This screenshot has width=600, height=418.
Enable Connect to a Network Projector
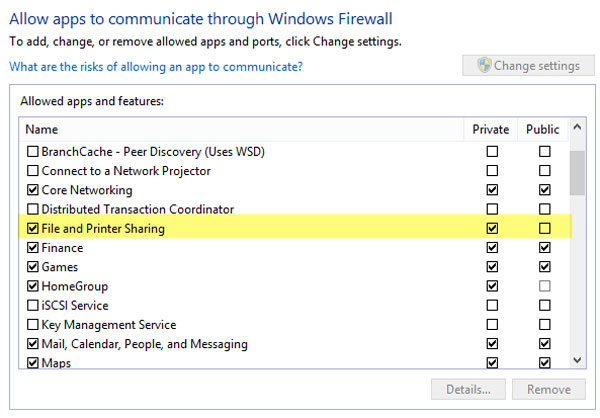click(33, 171)
